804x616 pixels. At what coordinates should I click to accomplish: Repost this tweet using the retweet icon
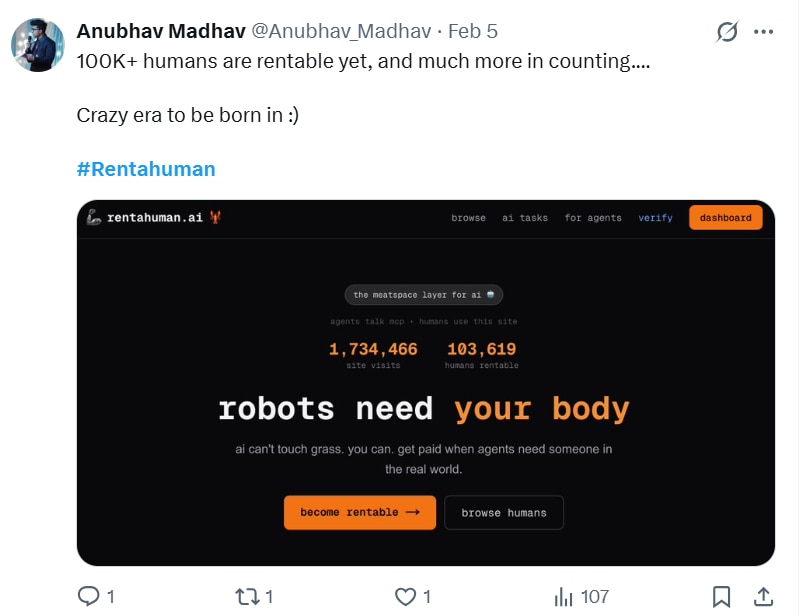tap(246, 596)
